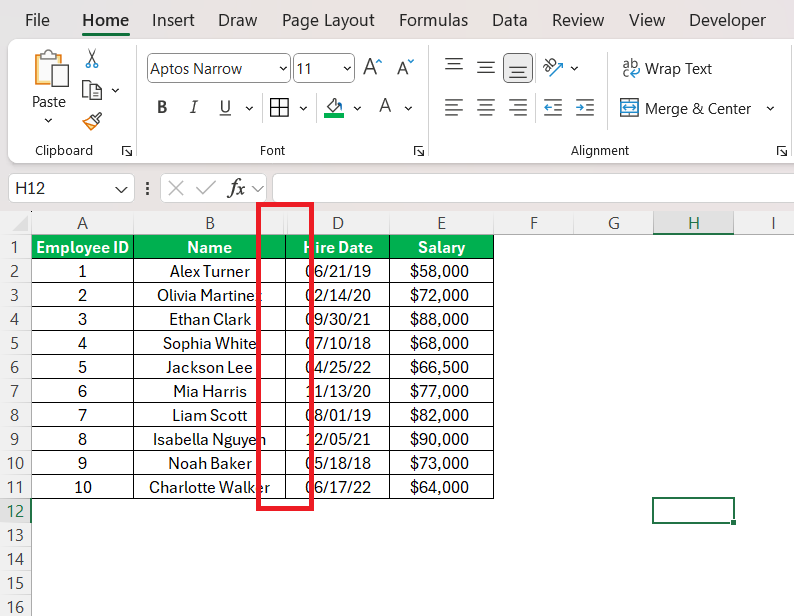This screenshot has width=794, height=616.
Task: Click the Paste clipboard icon
Action: (51, 68)
